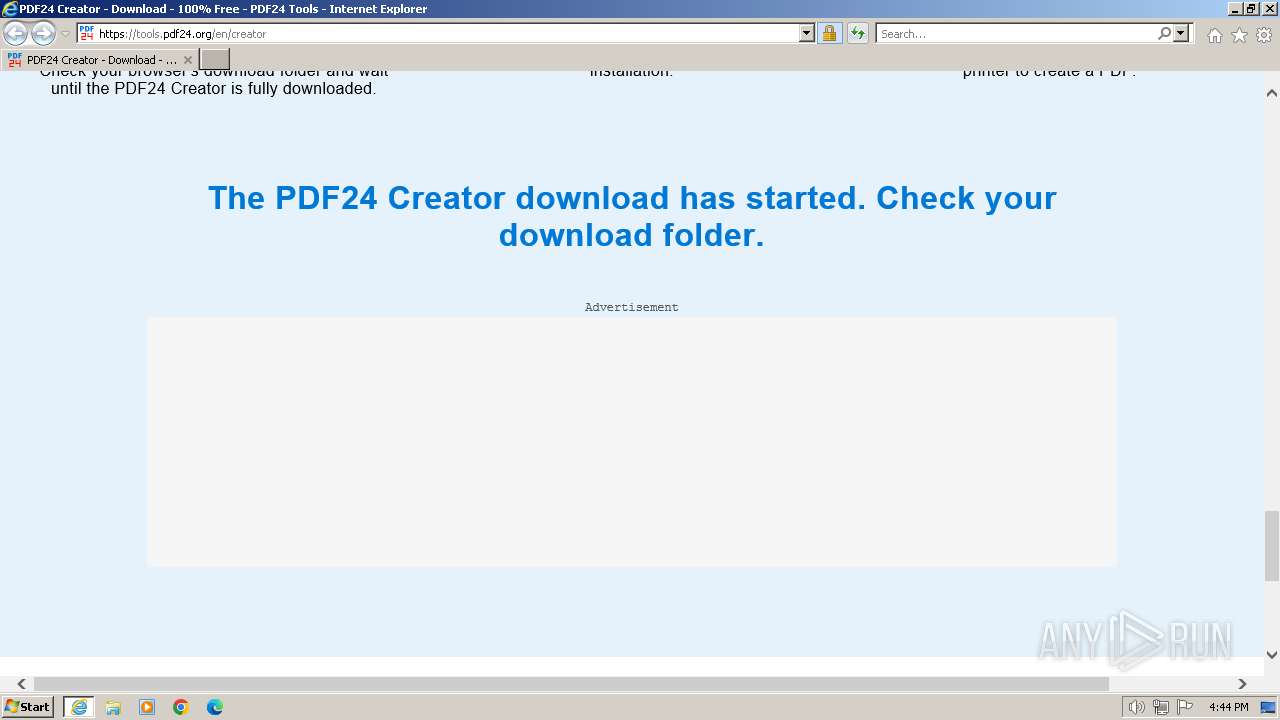
Task: Click the browser Forward arrow button
Action: pyautogui.click(x=43, y=34)
